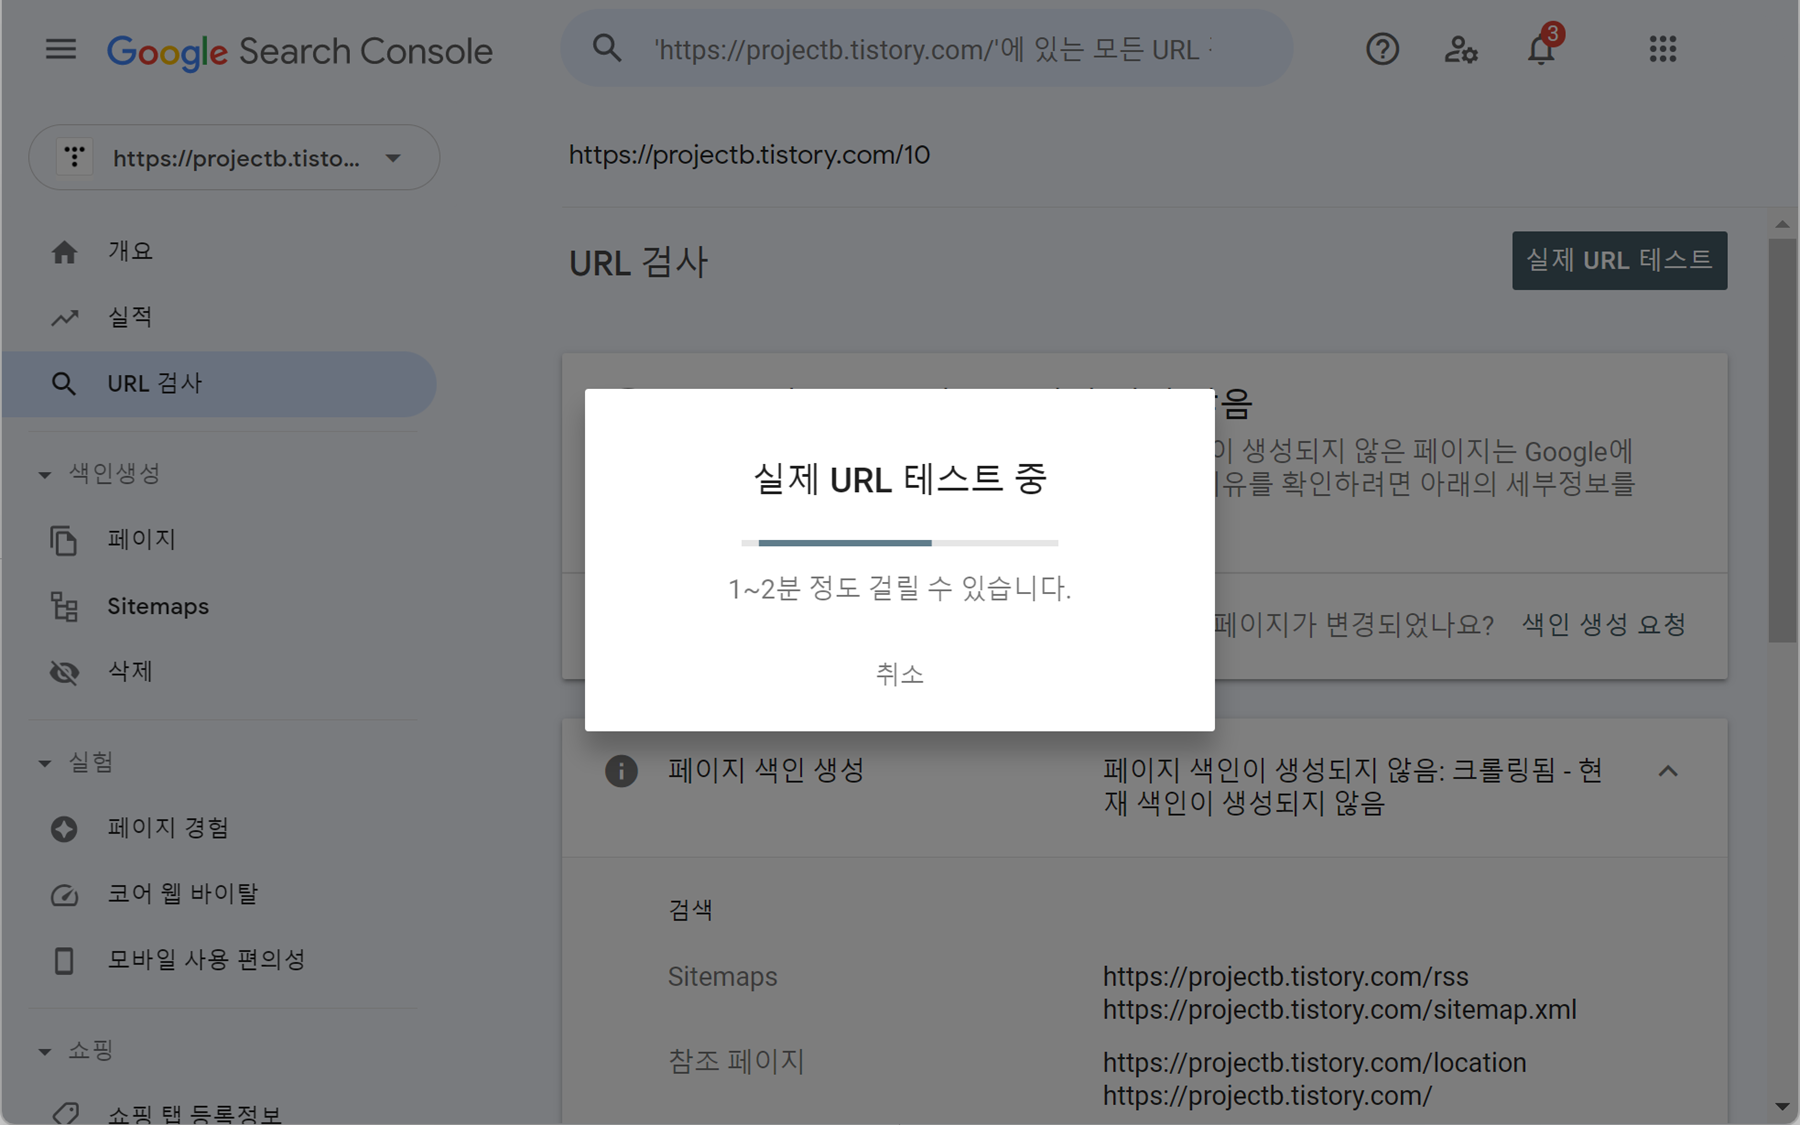
Task: Click the 1~2분 정도 걸릴 수 있습니다 message
Action: coord(899,588)
